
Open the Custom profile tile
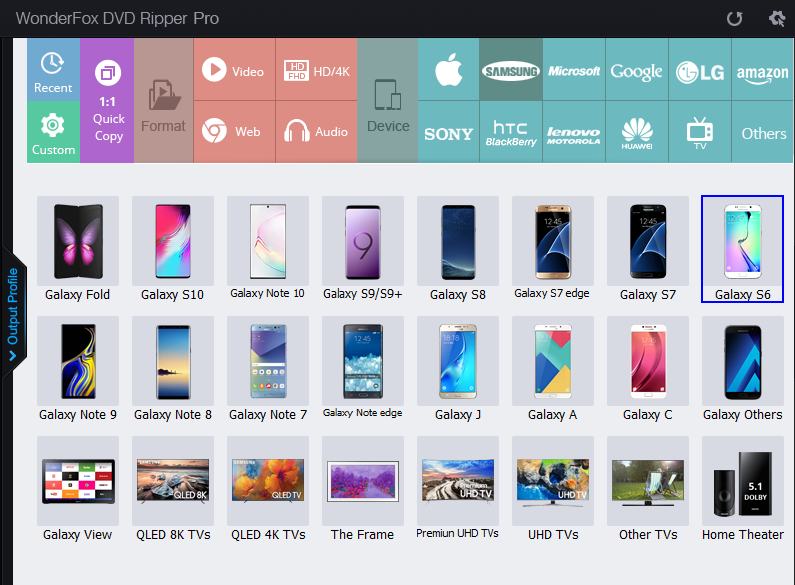[53, 132]
